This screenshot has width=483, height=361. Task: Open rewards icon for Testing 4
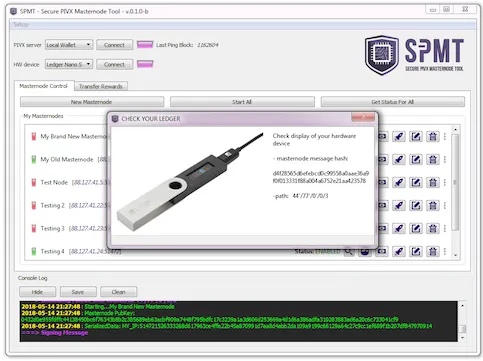click(382, 251)
